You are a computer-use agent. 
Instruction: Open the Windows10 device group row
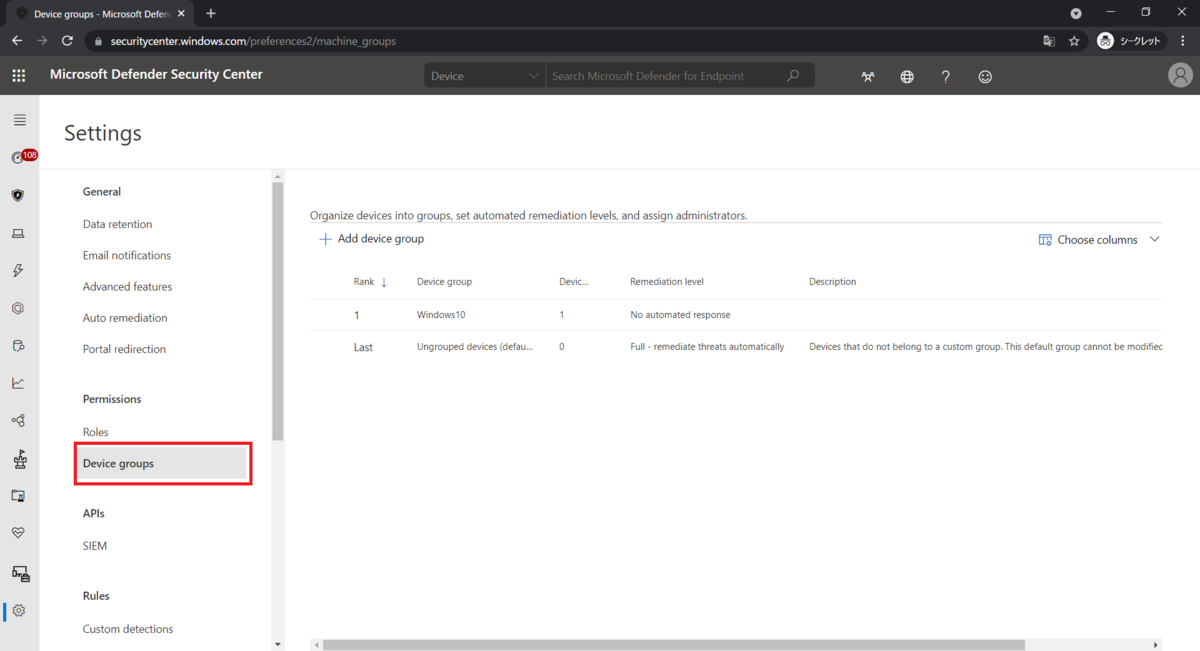tap(736, 315)
